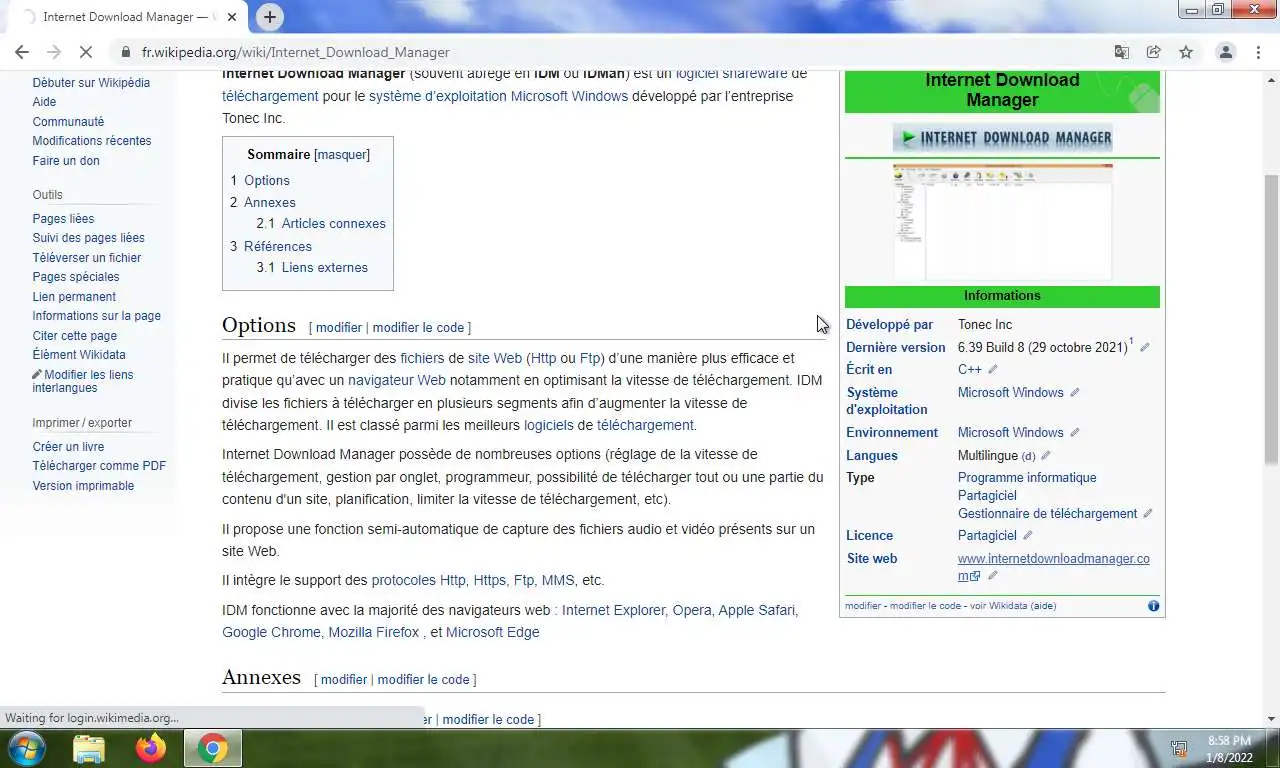1280x768 pixels.
Task: Click modifier le code next to Options heading
Action: point(419,328)
